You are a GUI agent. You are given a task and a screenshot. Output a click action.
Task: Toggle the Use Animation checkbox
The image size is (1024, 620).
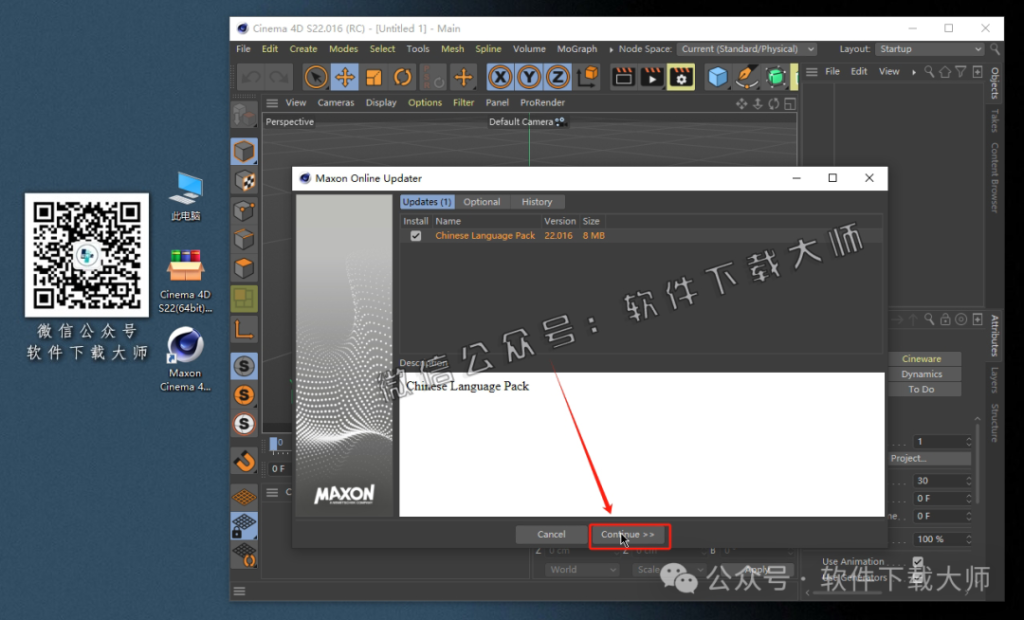tap(917, 562)
